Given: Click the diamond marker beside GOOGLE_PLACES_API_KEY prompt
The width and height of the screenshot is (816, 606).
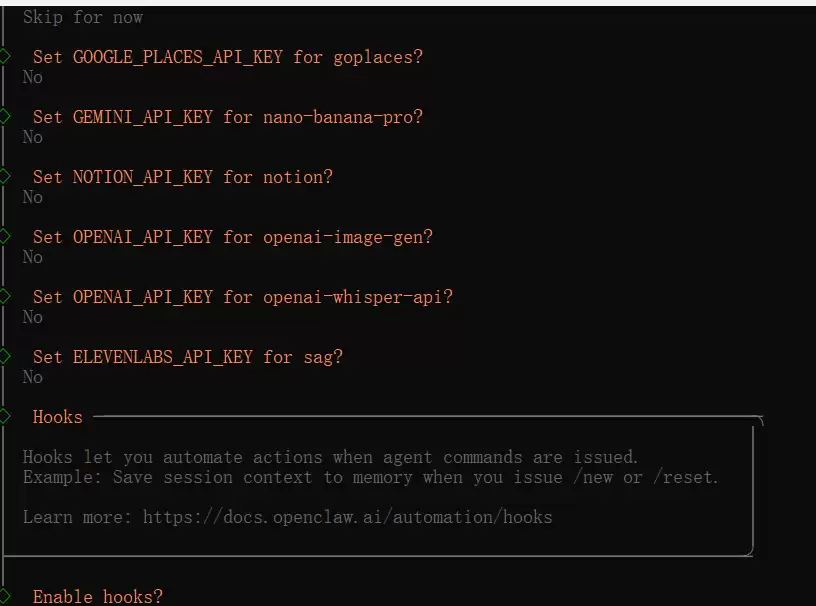Looking at the screenshot, I should tap(5, 56).
